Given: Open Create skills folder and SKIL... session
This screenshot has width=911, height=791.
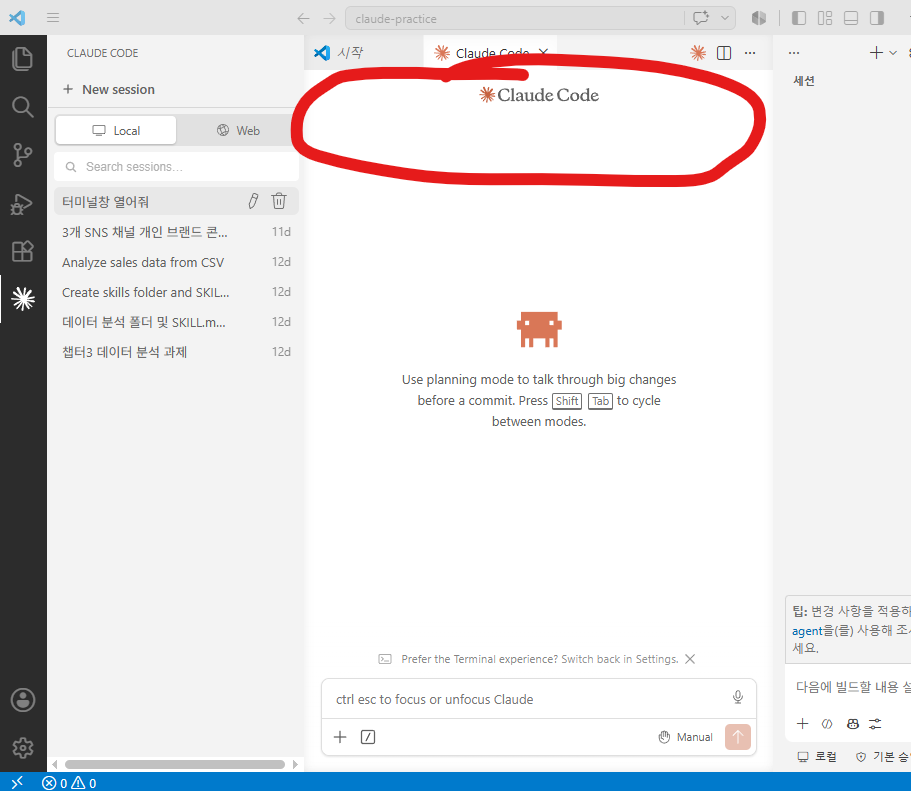Looking at the screenshot, I should tap(177, 292).
